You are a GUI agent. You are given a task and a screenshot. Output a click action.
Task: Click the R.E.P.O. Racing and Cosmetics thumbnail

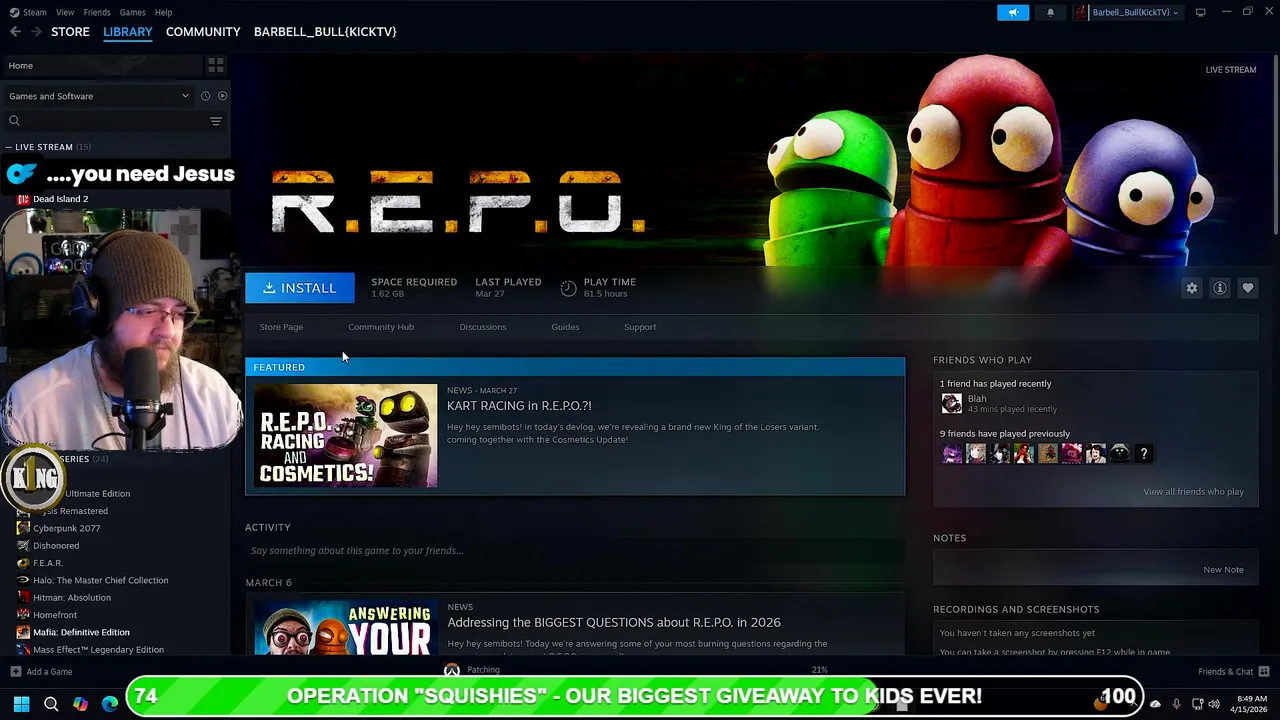coord(345,436)
